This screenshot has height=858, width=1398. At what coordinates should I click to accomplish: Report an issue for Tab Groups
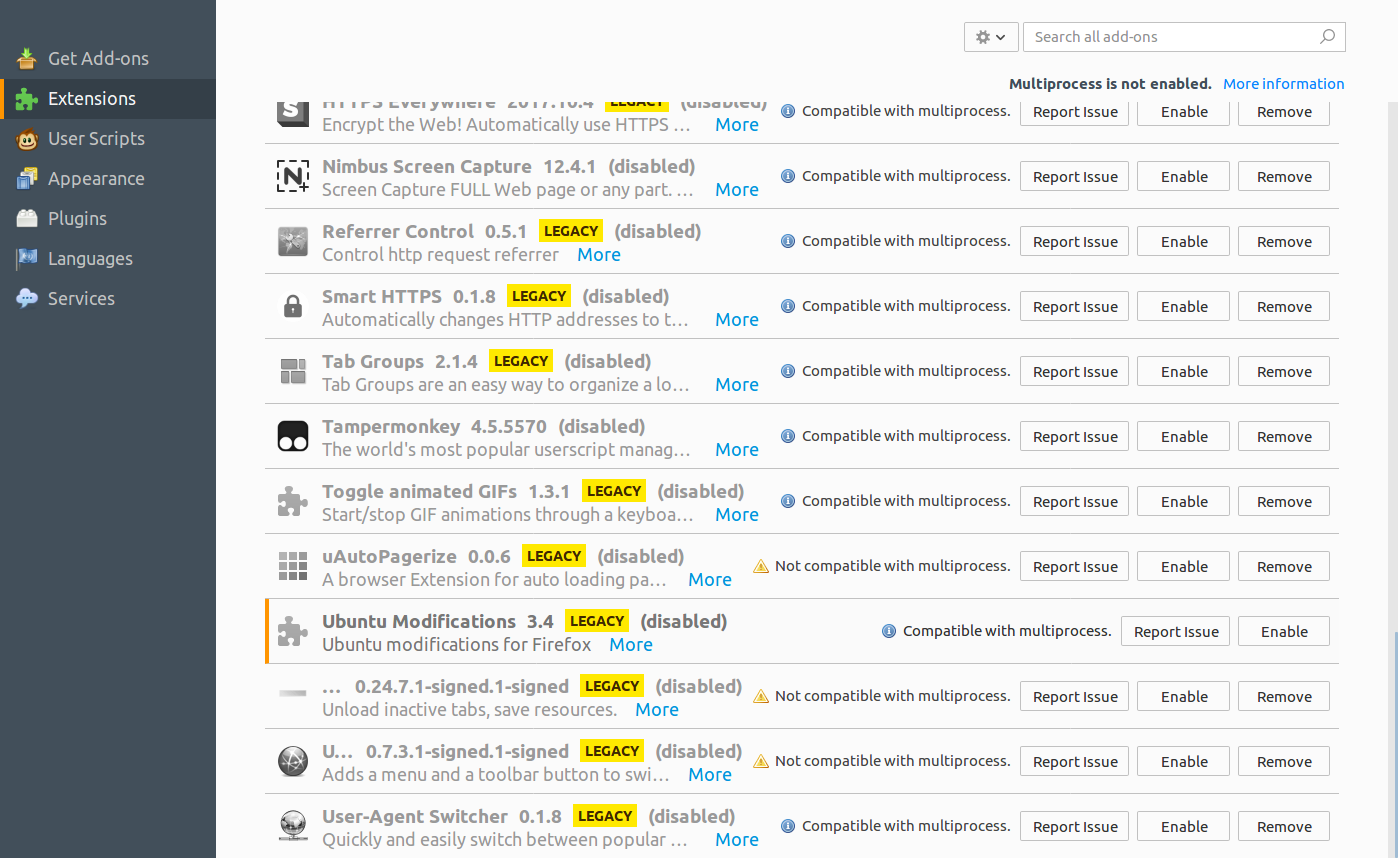[1075, 372]
